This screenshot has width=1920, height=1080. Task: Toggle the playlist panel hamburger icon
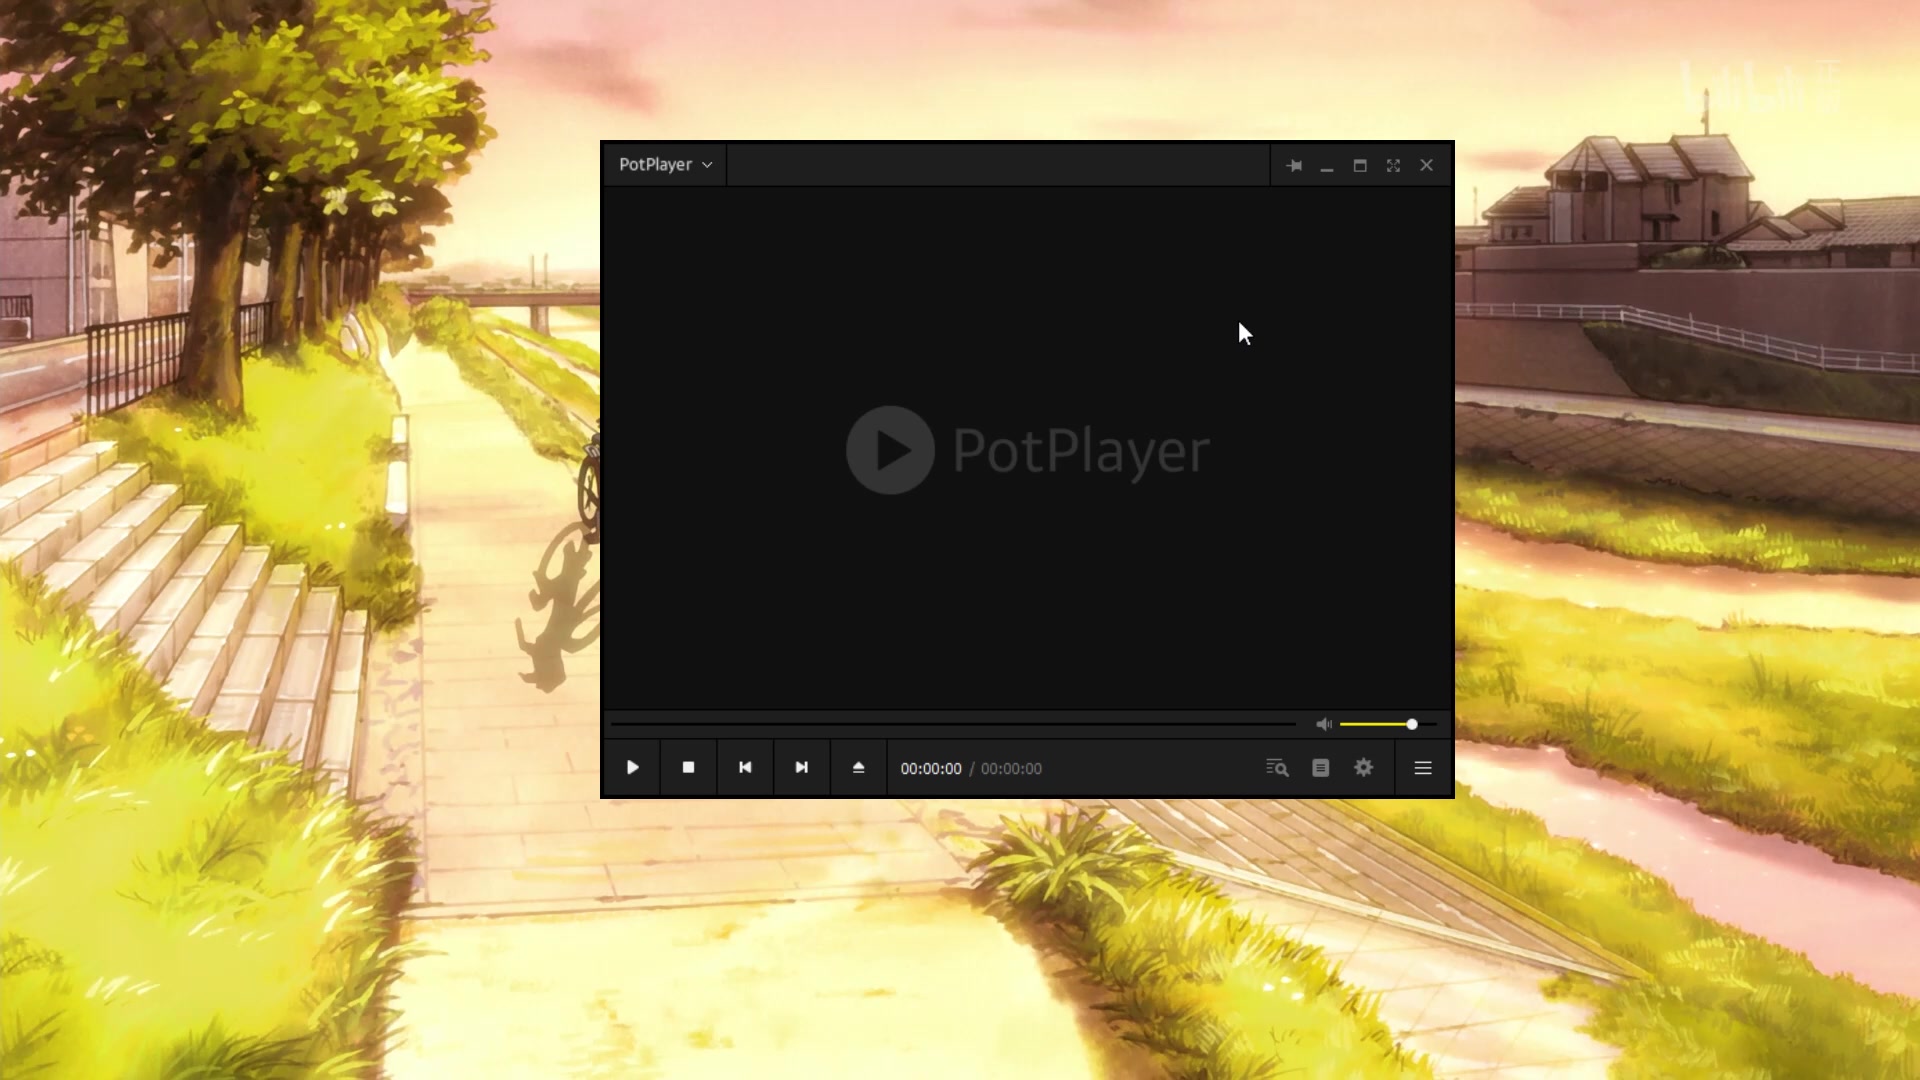tap(1423, 768)
